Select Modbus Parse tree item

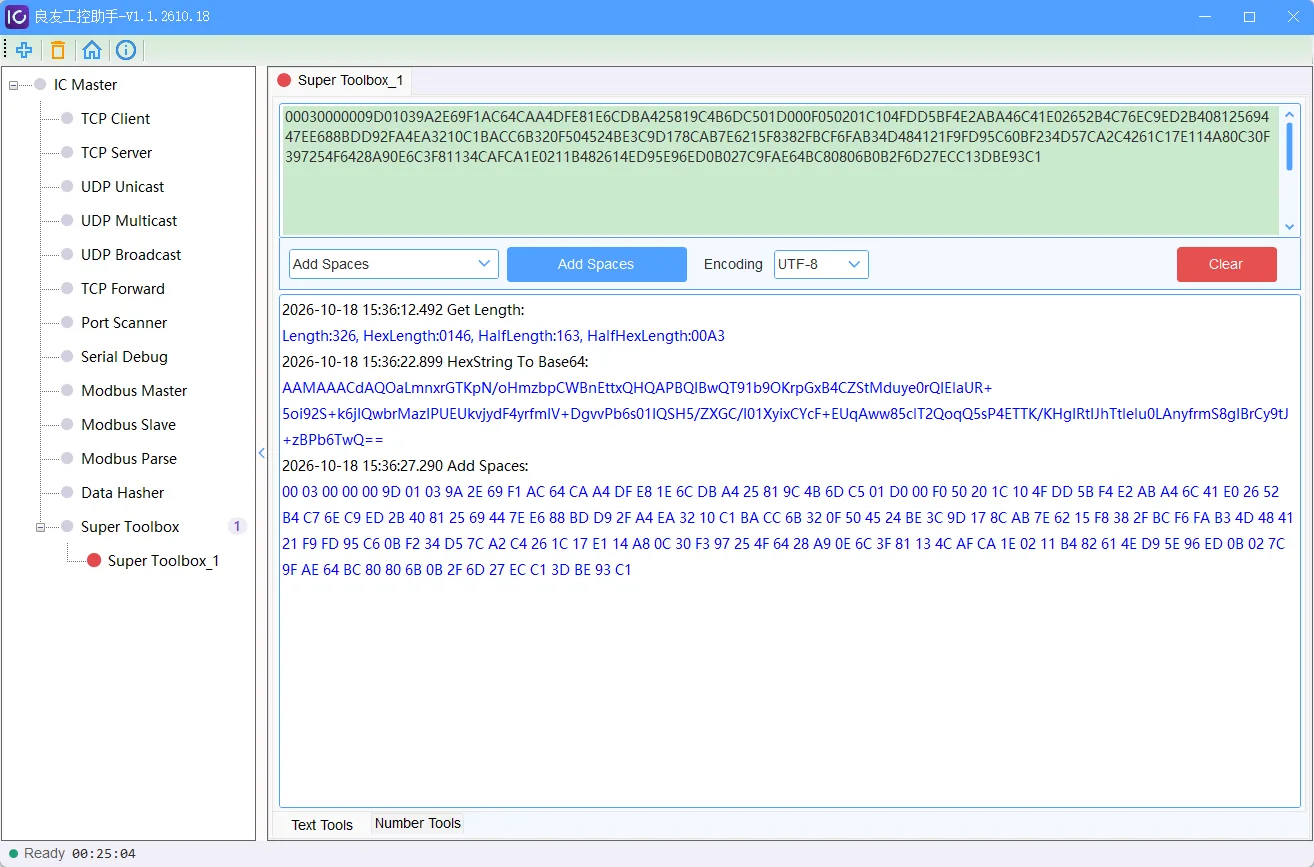click(x=129, y=459)
